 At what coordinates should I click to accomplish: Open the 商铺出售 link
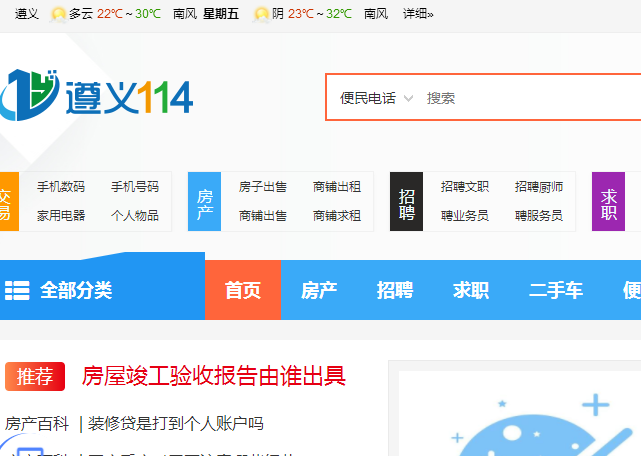pos(263,216)
